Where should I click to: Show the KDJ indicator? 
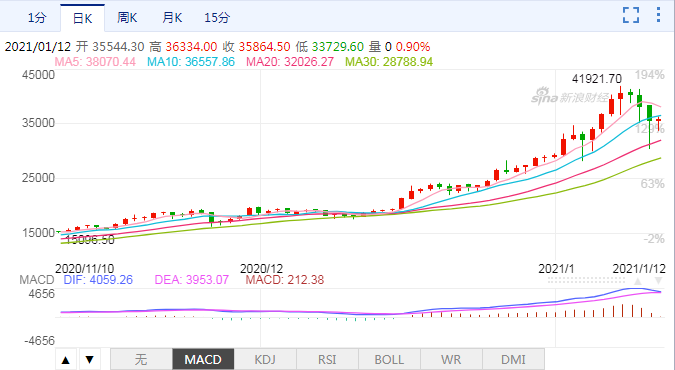[265, 360]
